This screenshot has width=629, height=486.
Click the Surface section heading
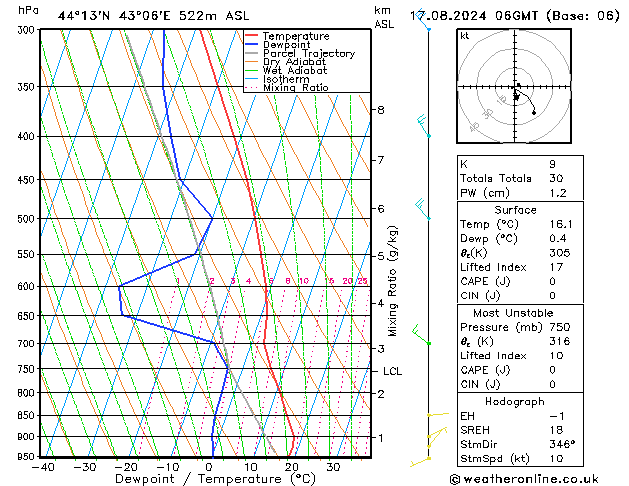pyautogui.click(x=515, y=210)
